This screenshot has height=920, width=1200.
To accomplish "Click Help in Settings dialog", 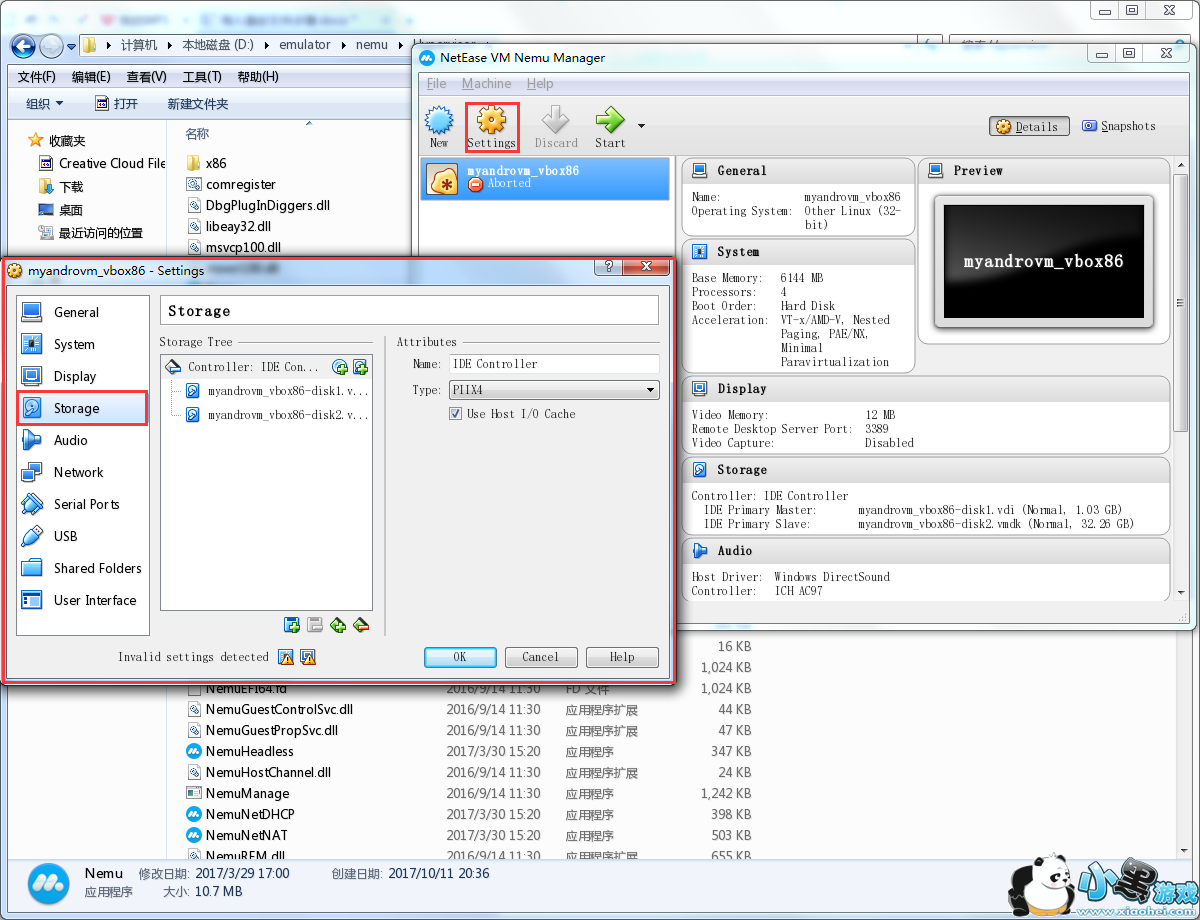I will pos(622,657).
